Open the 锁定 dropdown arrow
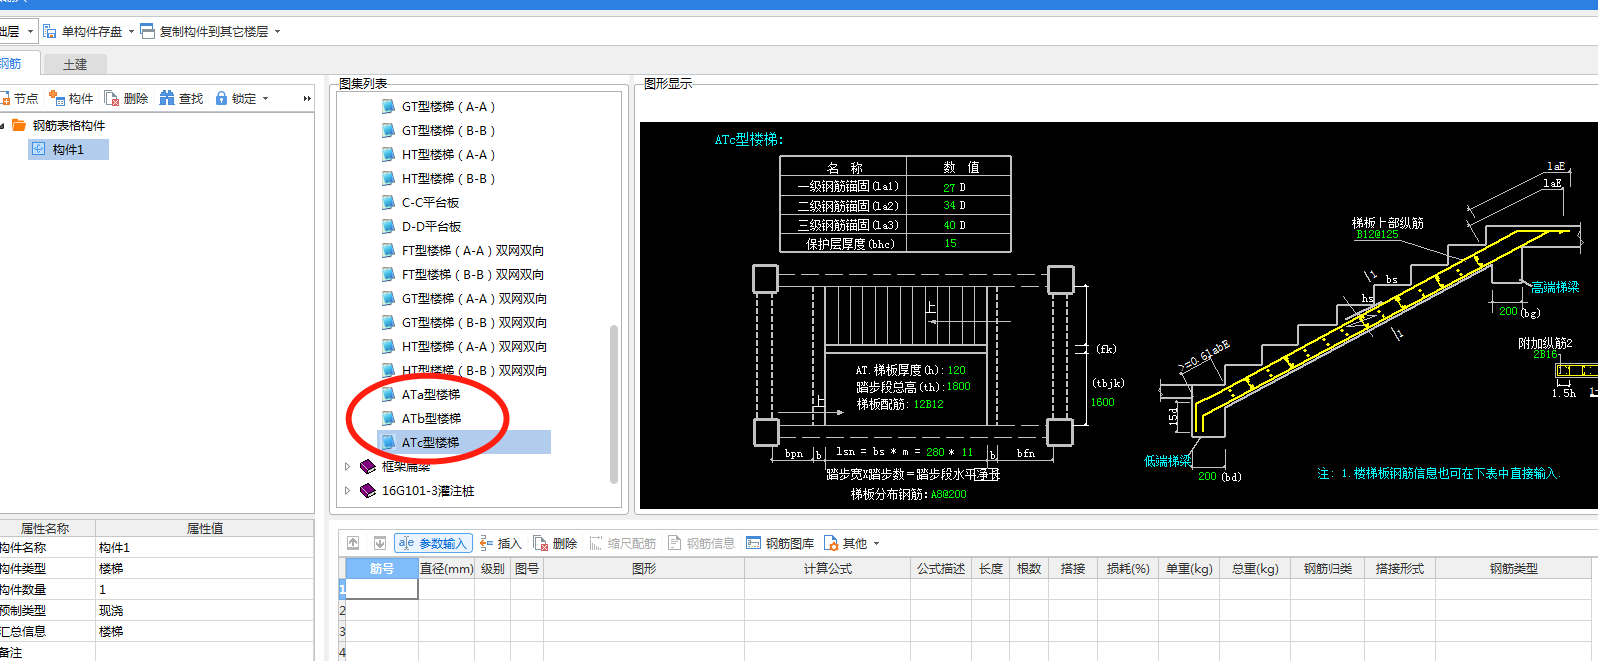This screenshot has height=661, width=1598. point(265,99)
